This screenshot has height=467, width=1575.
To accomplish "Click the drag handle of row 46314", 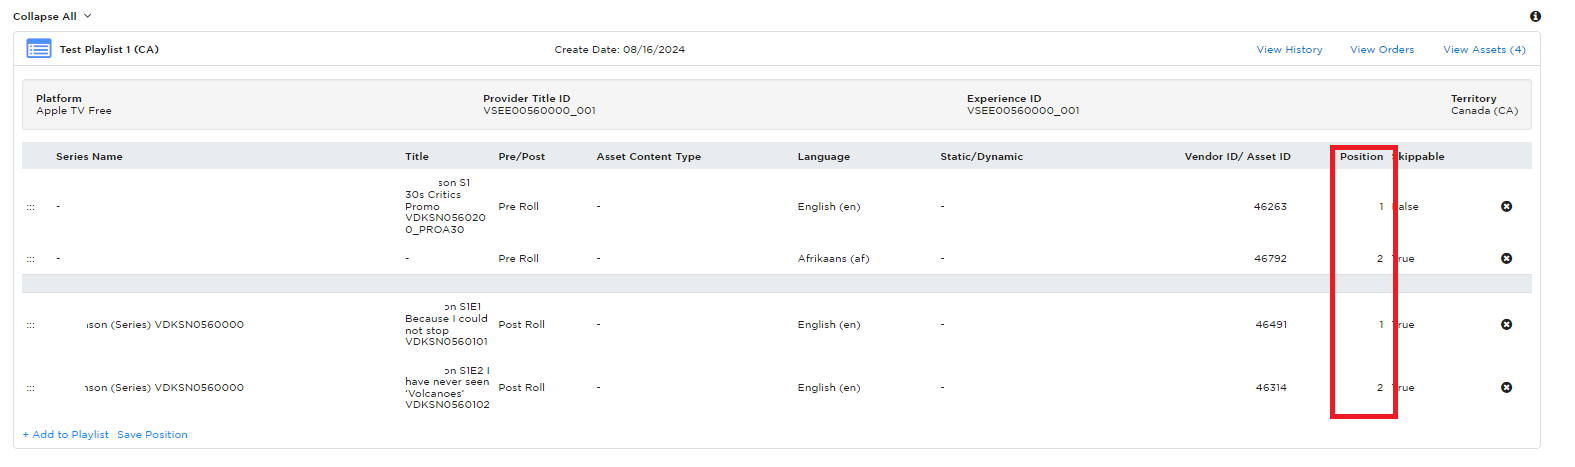I will tap(31, 388).
